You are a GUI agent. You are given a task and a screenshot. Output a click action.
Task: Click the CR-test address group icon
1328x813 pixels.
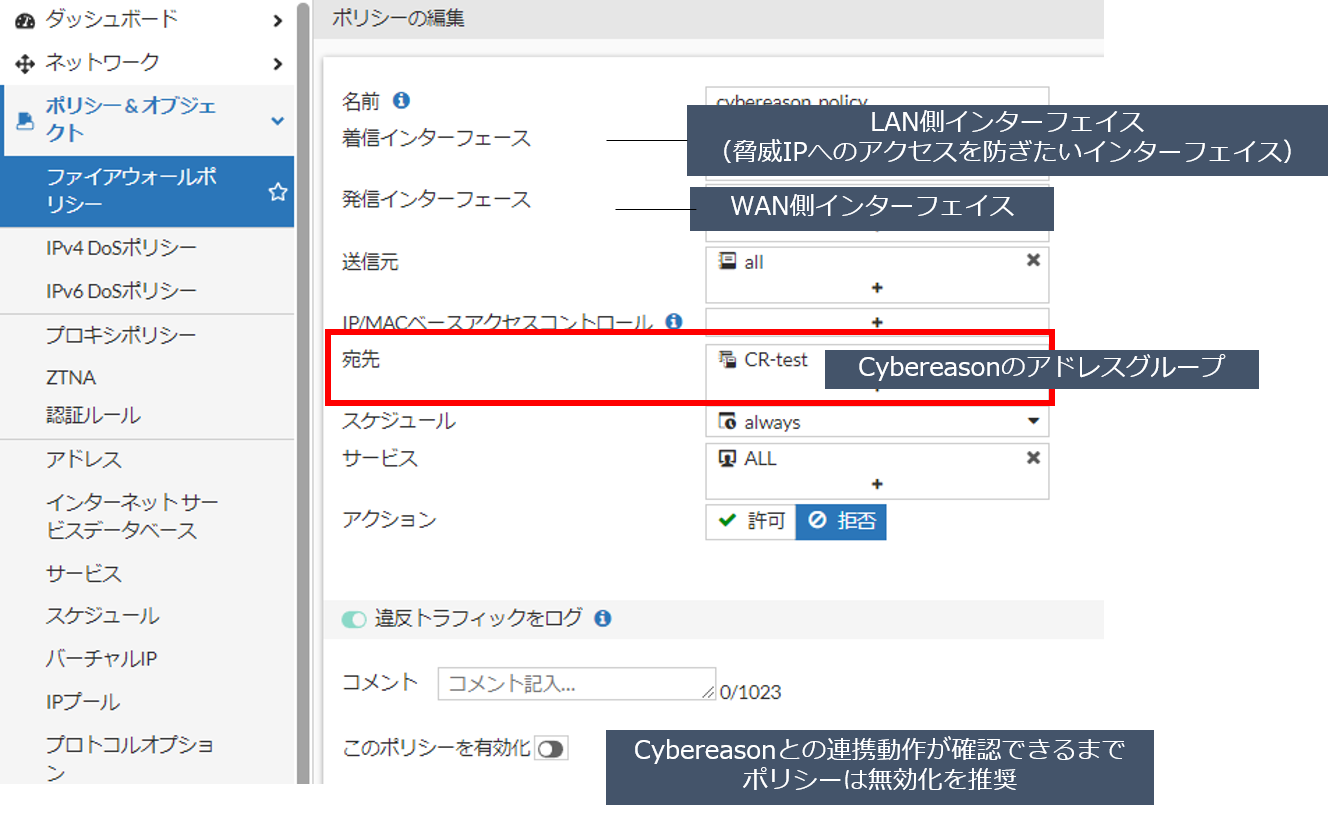click(x=728, y=360)
